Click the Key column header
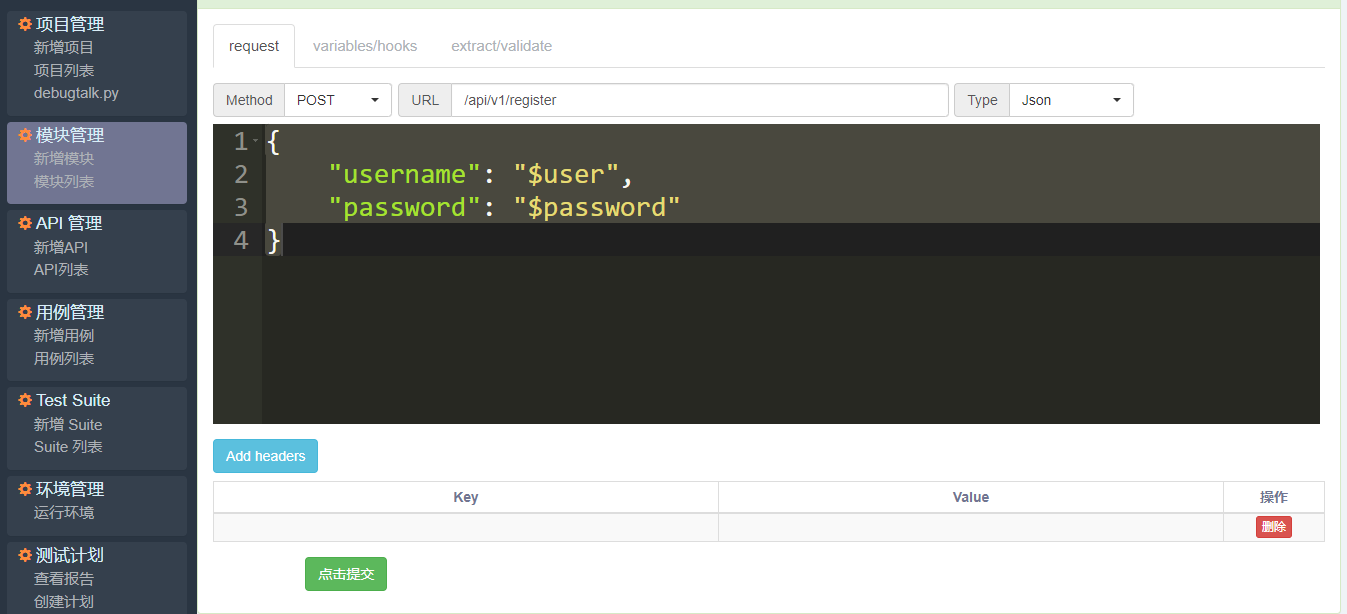 (x=466, y=497)
